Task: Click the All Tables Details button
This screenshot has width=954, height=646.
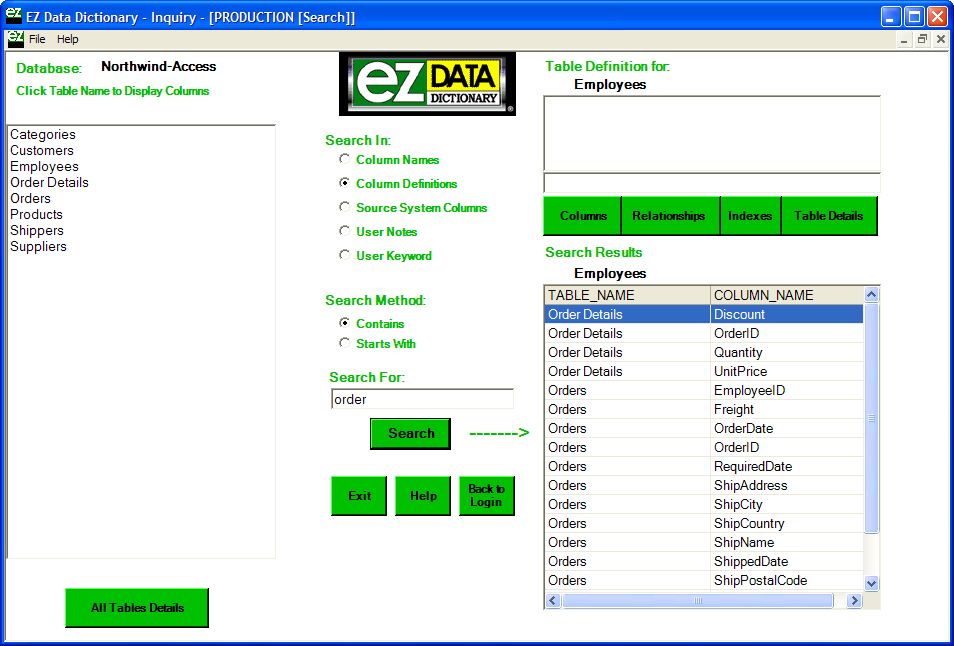Action: click(137, 608)
